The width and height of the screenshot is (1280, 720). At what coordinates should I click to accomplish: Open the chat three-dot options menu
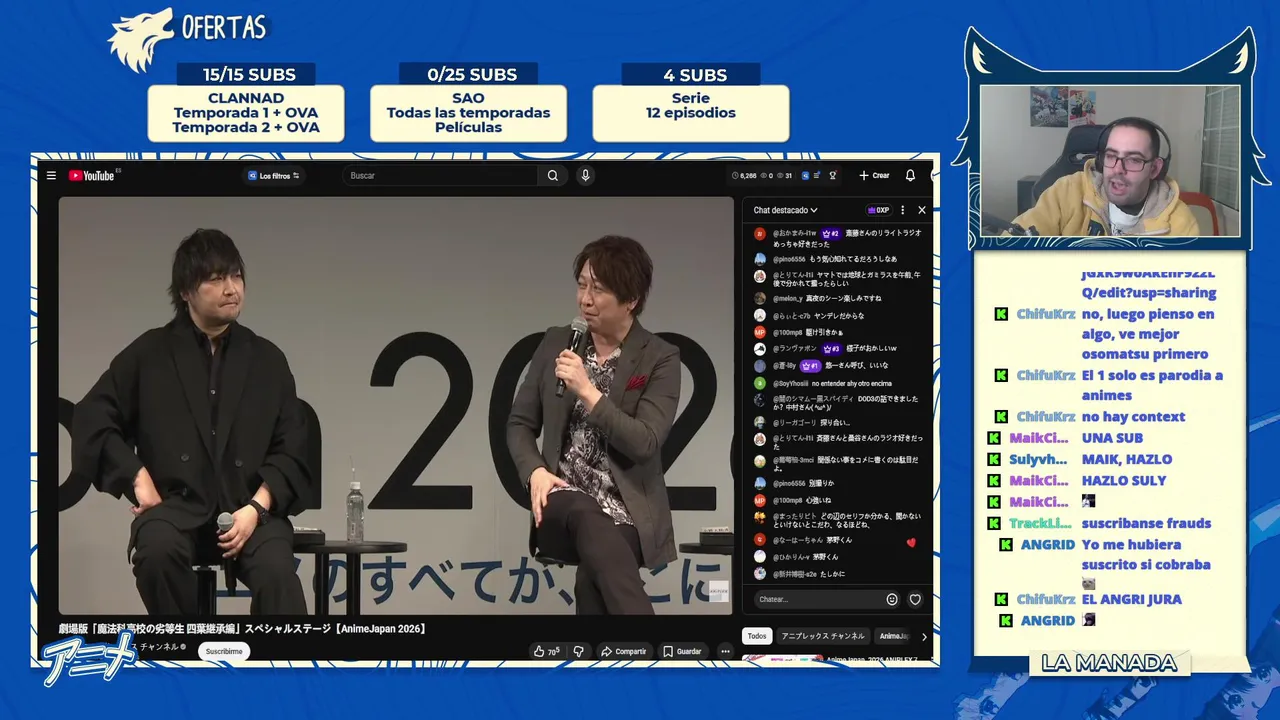click(x=902, y=210)
